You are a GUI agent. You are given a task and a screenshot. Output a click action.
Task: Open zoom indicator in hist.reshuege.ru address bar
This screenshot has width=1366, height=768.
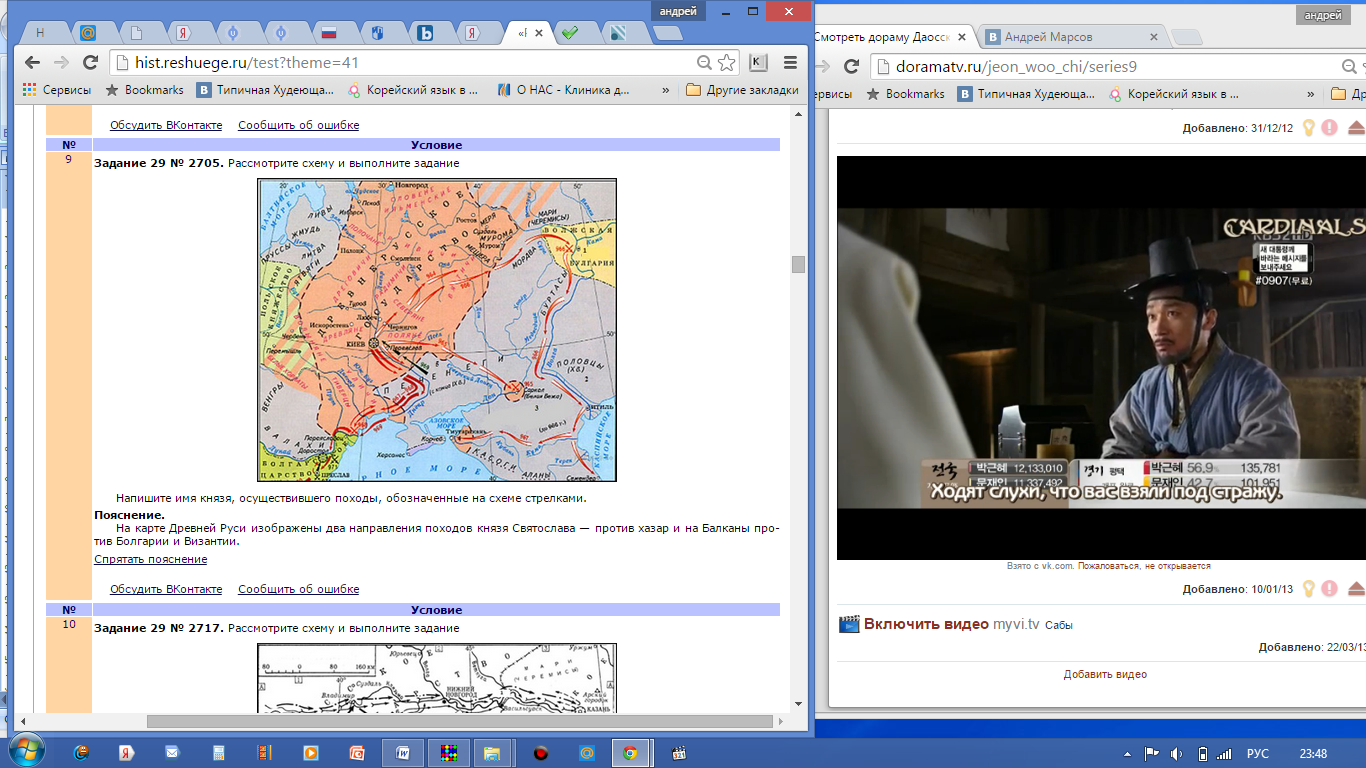tap(705, 63)
